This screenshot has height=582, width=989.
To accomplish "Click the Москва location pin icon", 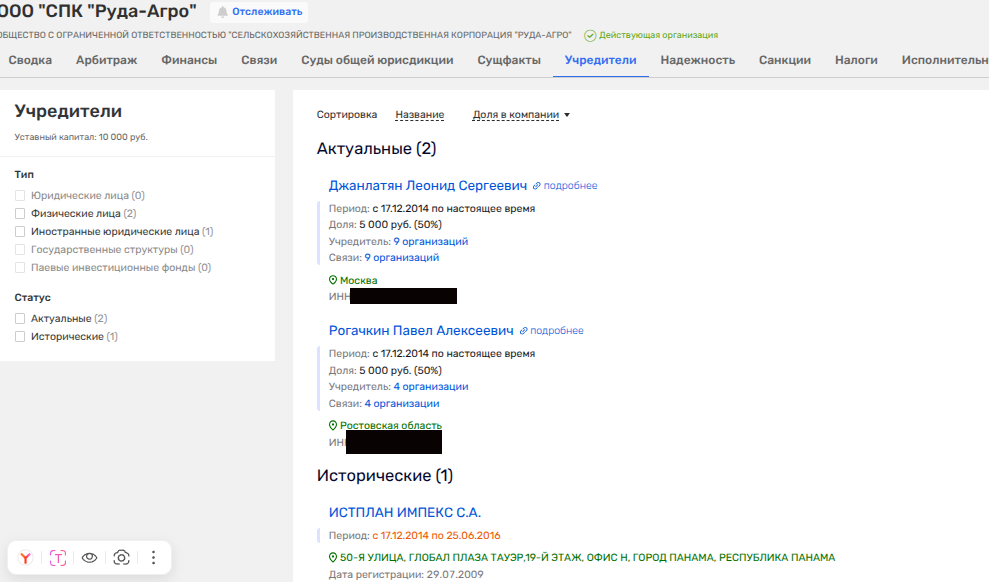I will 333,281.
